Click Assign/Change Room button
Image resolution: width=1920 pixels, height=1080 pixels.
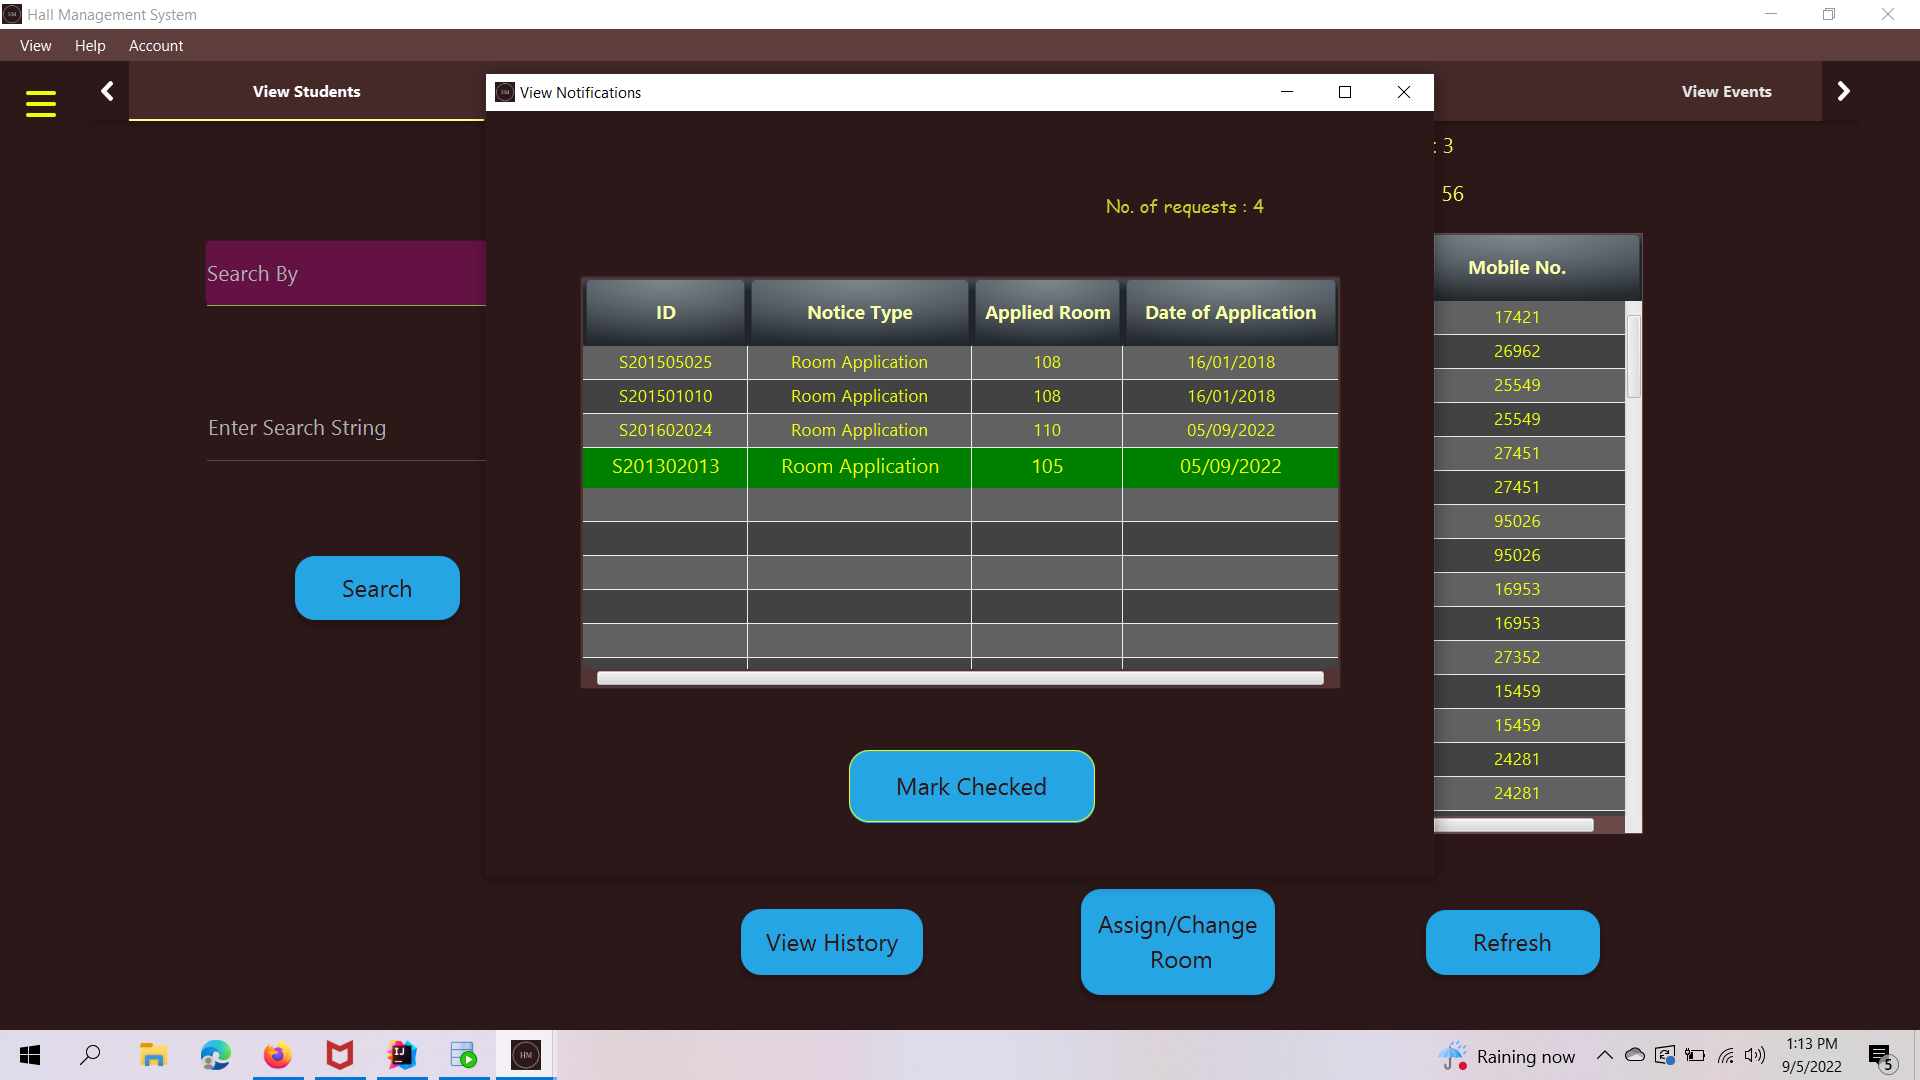[1178, 942]
